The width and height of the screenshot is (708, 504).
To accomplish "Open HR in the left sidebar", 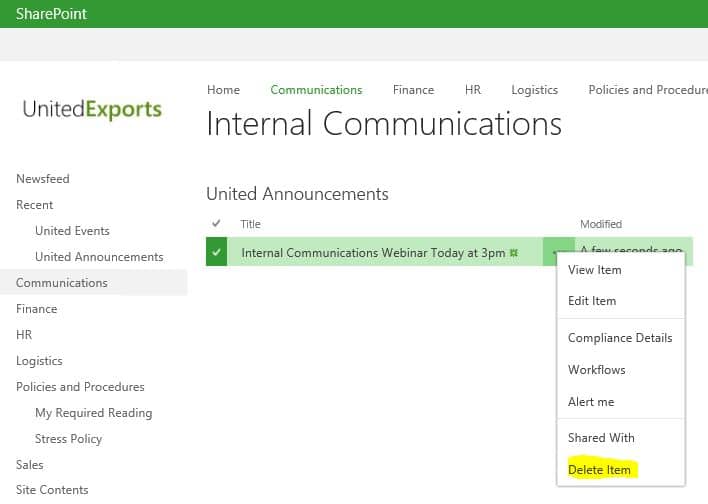I will point(24,335).
